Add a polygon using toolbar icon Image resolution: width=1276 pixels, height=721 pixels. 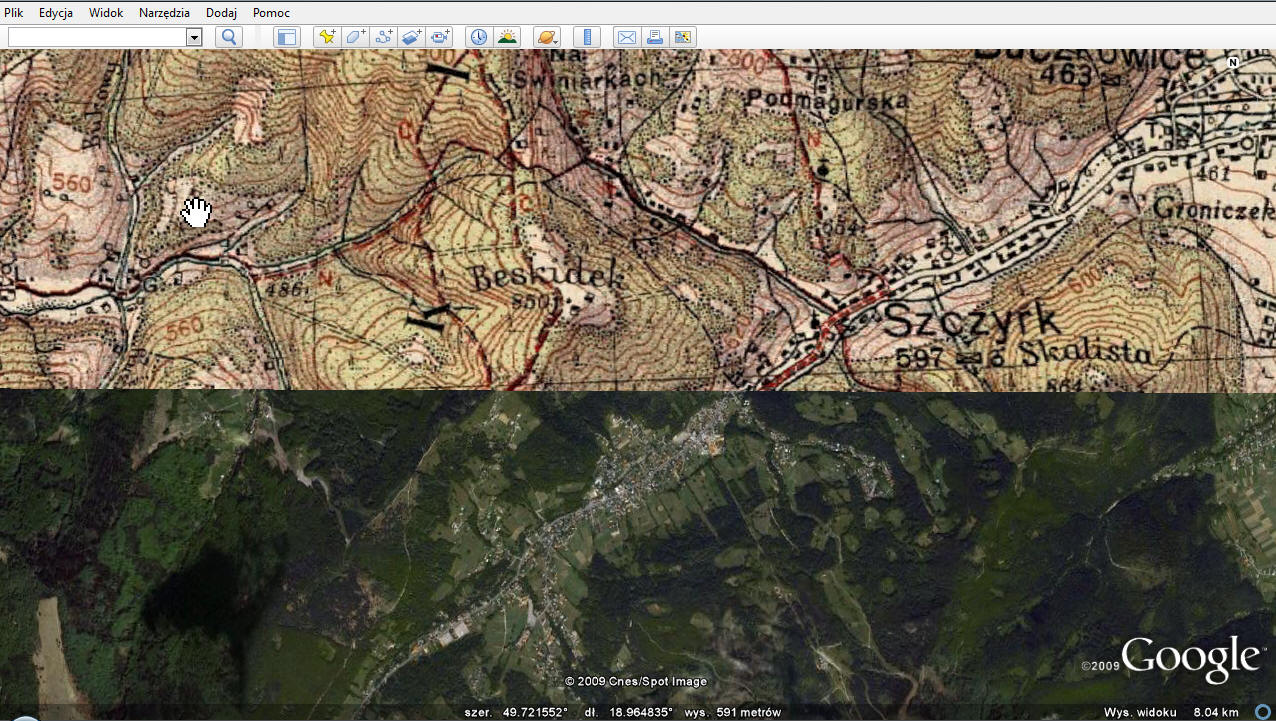click(x=355, y=37)
